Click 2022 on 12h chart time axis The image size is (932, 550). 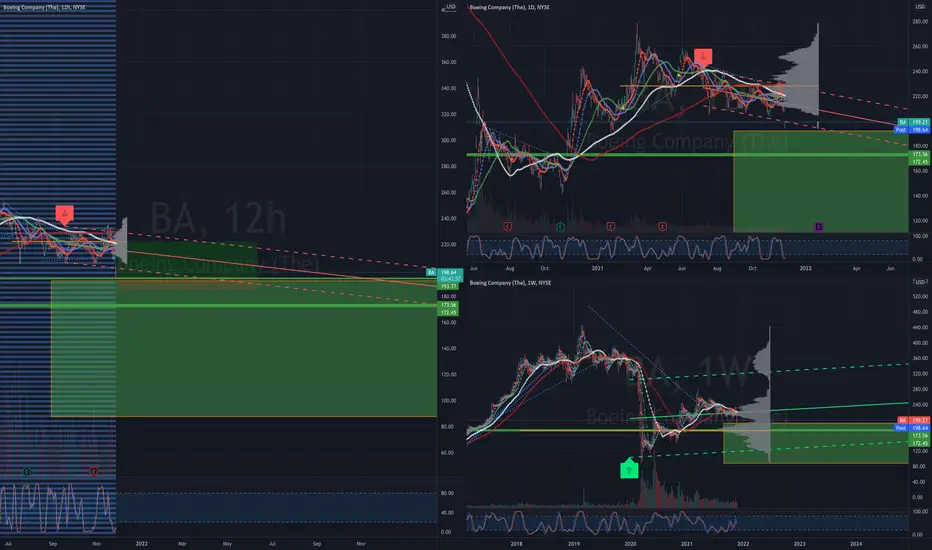point(141,543)
